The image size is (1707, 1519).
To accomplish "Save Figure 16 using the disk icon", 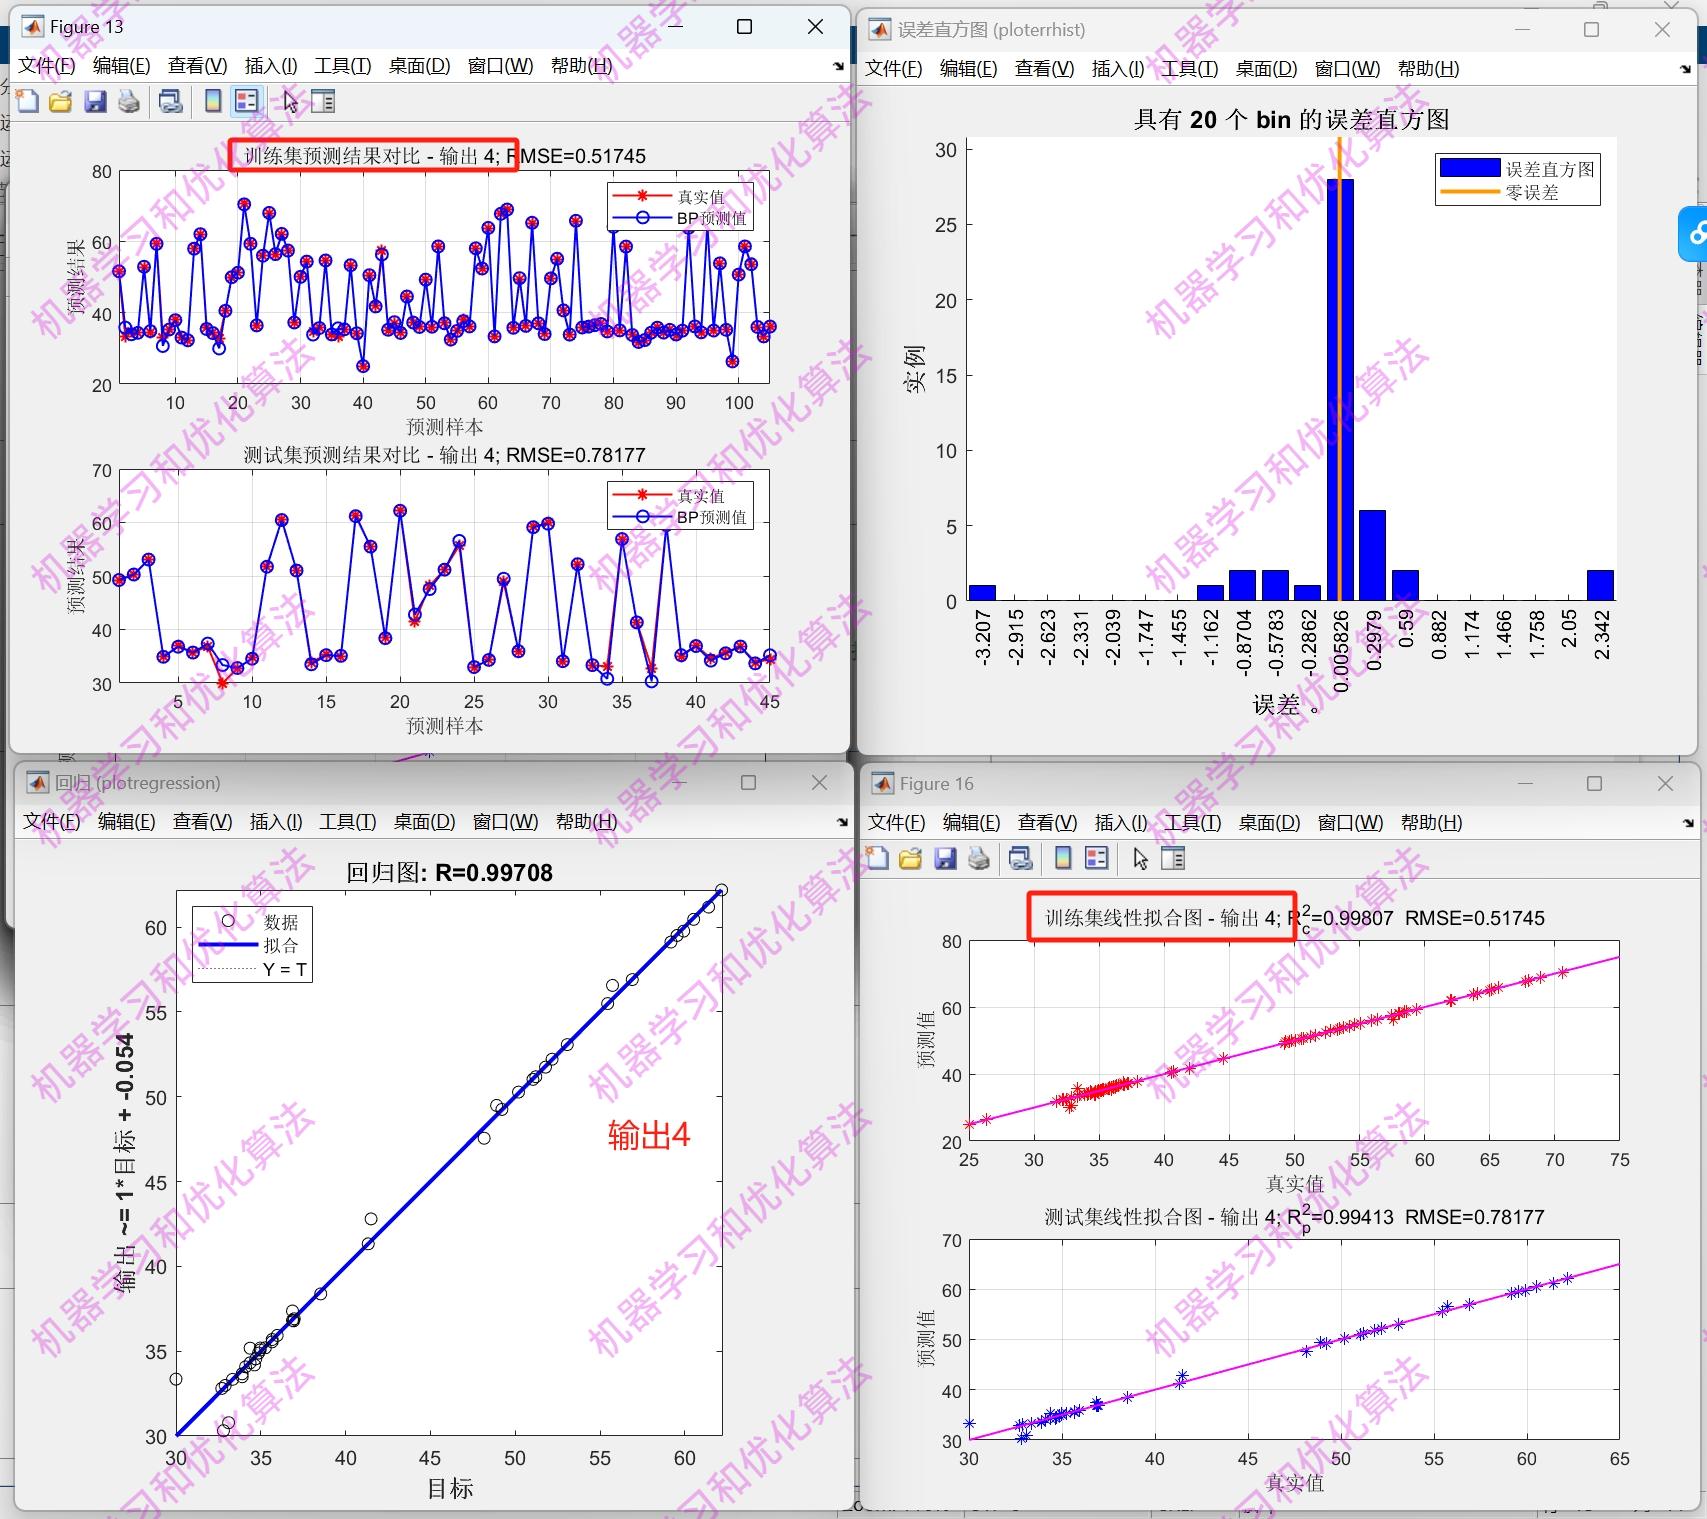I will coord(944,858).
